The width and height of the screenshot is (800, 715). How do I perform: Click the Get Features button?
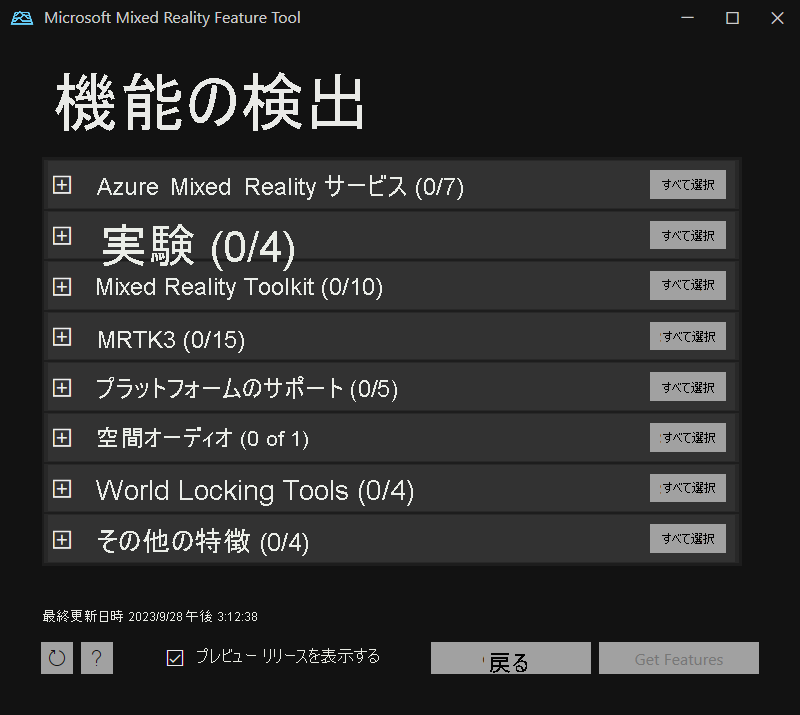(678, 658)
